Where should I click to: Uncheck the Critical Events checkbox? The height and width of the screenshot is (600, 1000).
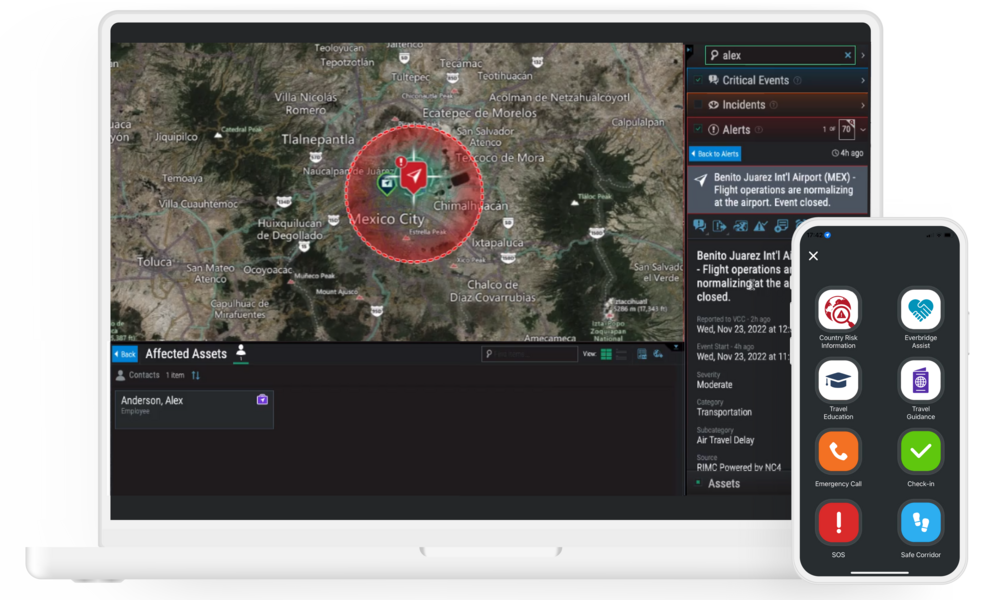click(x=698, y=80)
